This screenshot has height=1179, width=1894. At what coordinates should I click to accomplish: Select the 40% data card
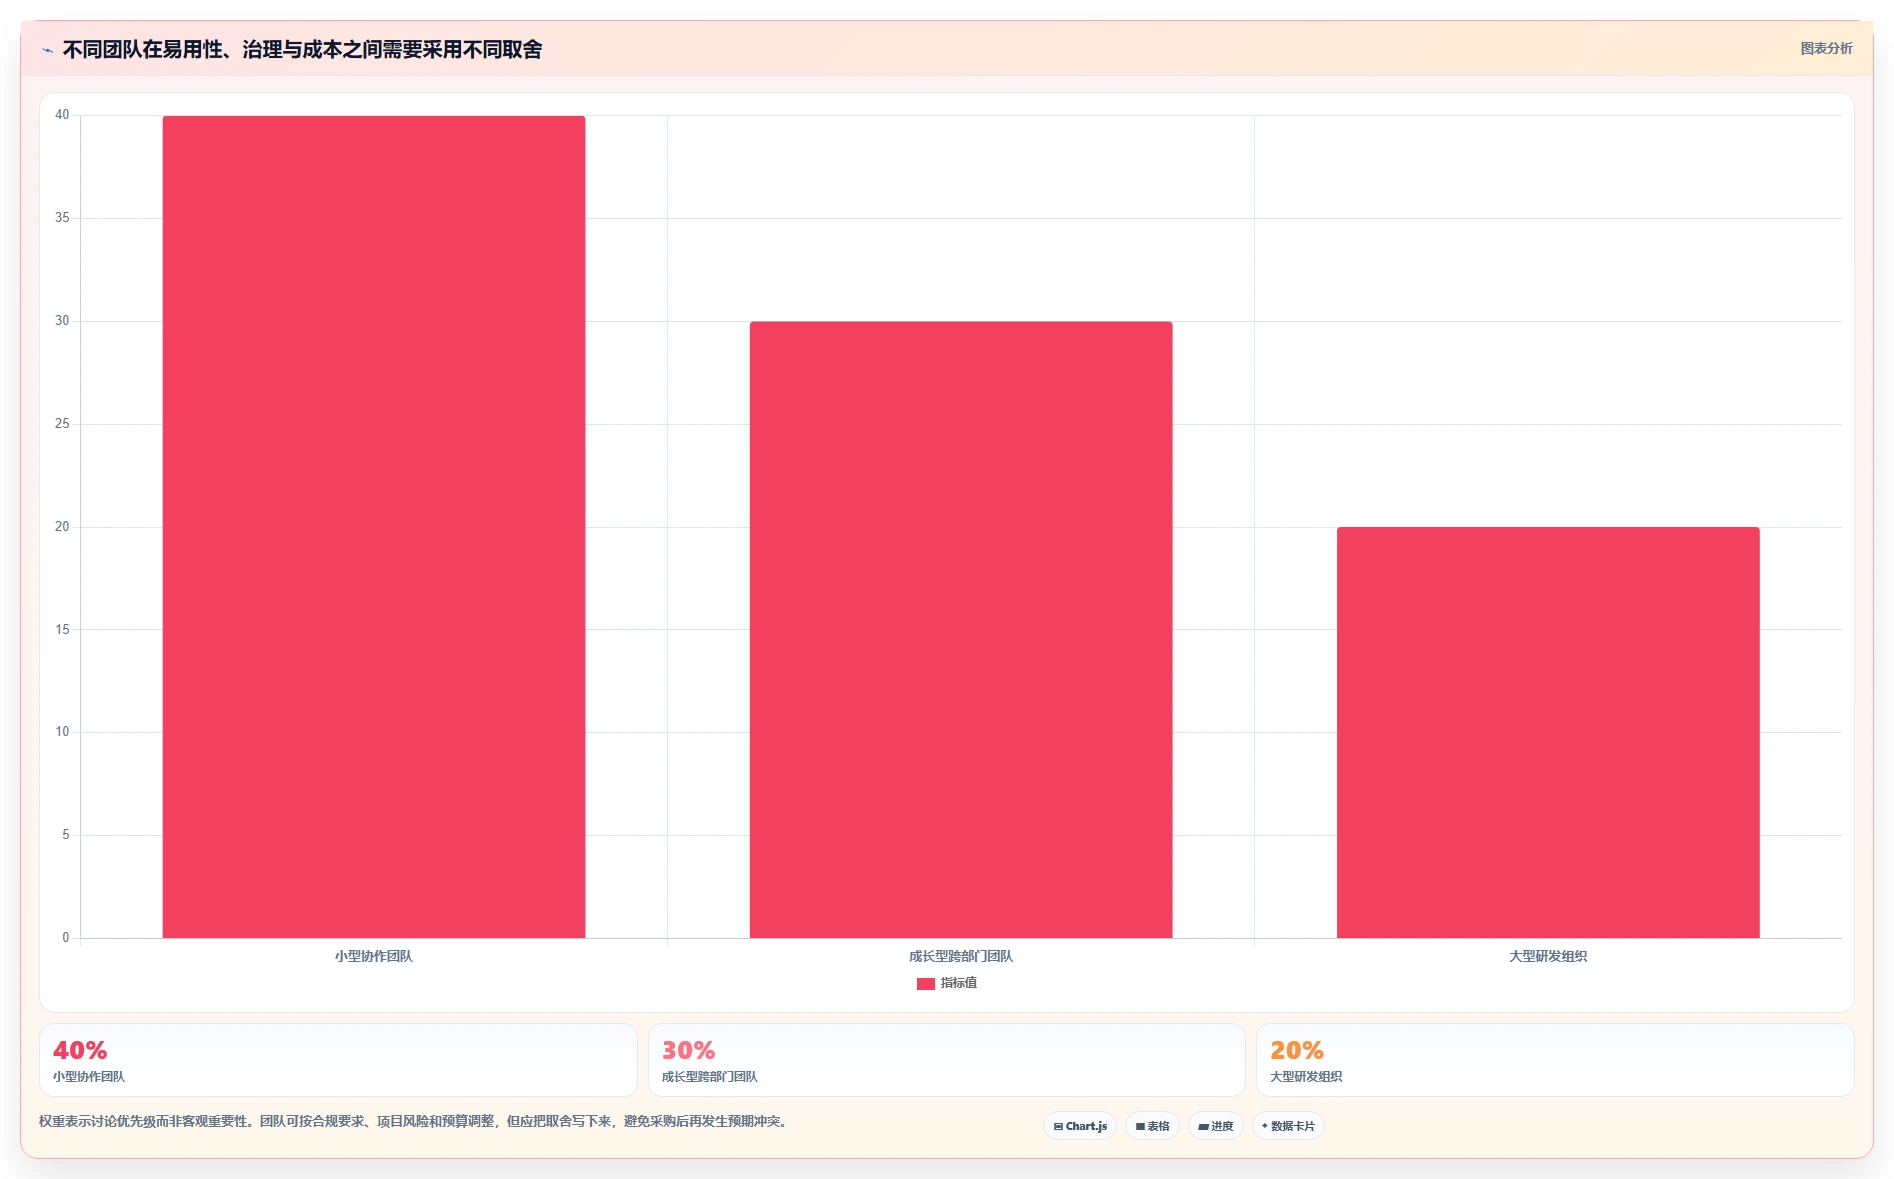click(338, 1060)
